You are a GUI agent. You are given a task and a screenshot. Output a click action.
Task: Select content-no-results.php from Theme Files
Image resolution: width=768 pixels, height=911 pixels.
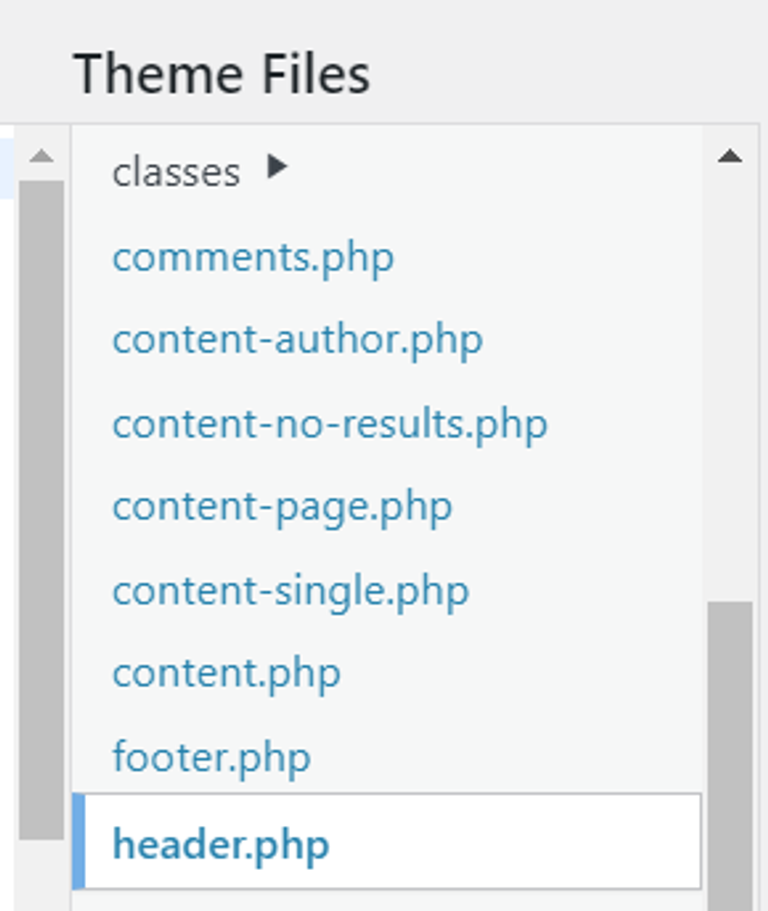click(330, 425)
